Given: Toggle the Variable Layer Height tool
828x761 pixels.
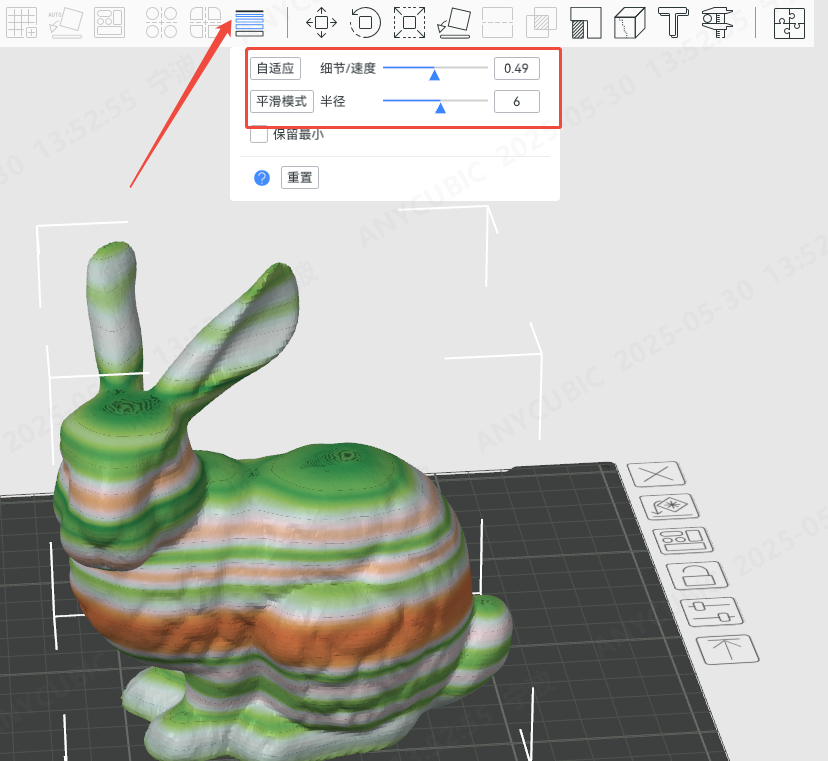Looking at the screenshot, I should coord(249,23).
